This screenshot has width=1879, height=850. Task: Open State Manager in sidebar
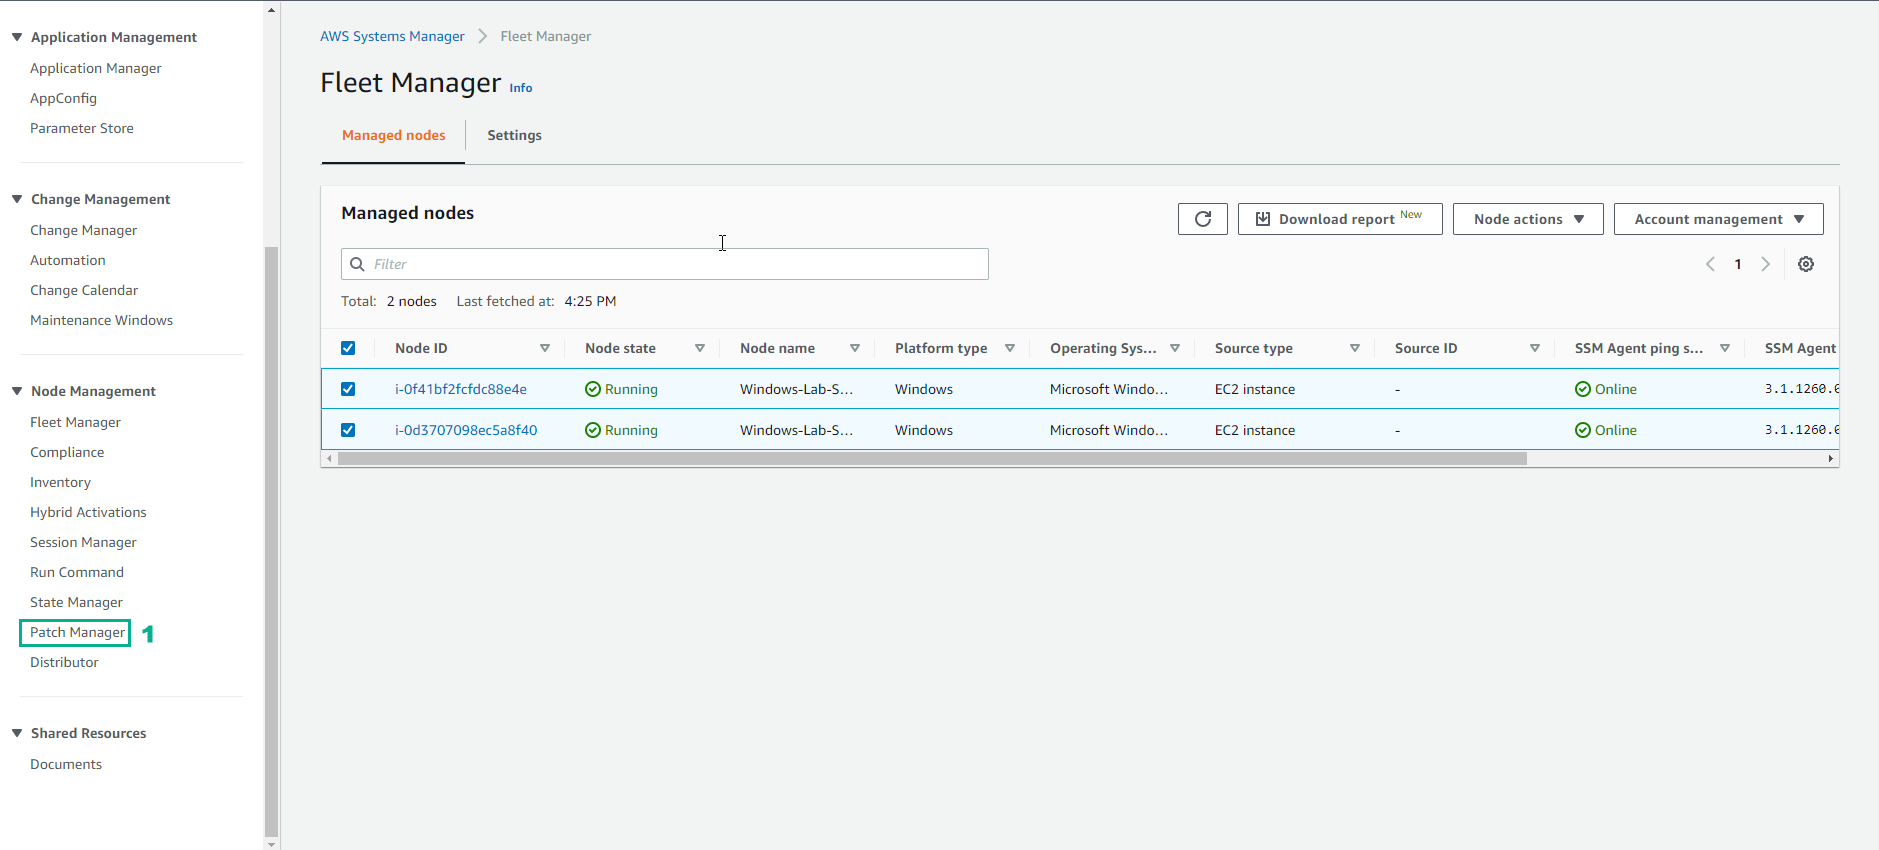click(x=76, y=602)
